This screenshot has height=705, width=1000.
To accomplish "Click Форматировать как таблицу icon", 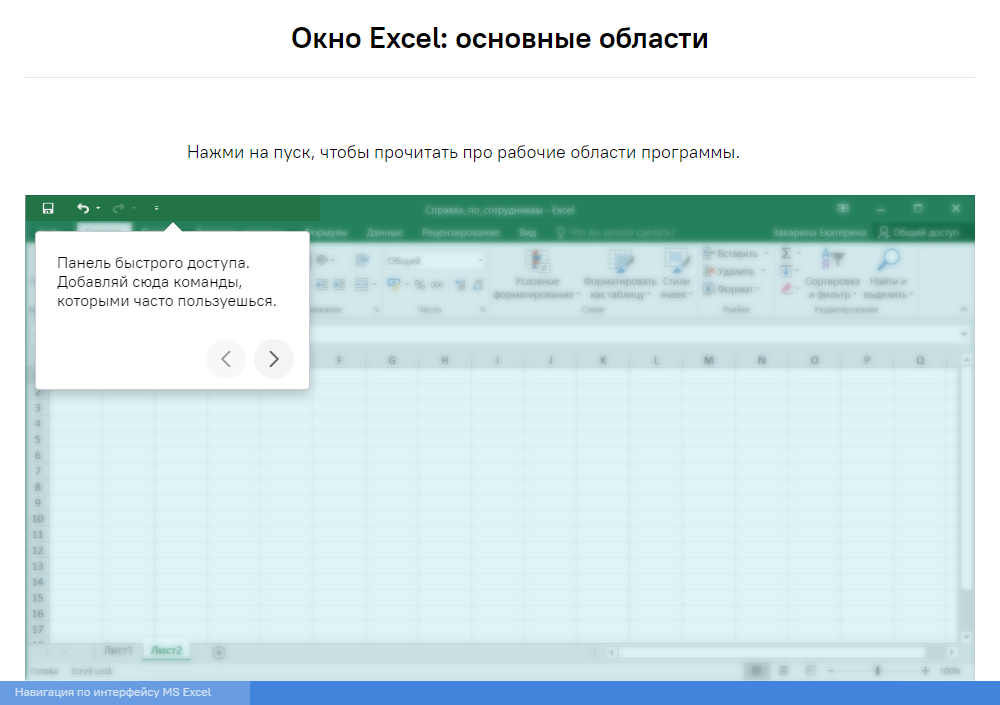I will coord(621,262).
